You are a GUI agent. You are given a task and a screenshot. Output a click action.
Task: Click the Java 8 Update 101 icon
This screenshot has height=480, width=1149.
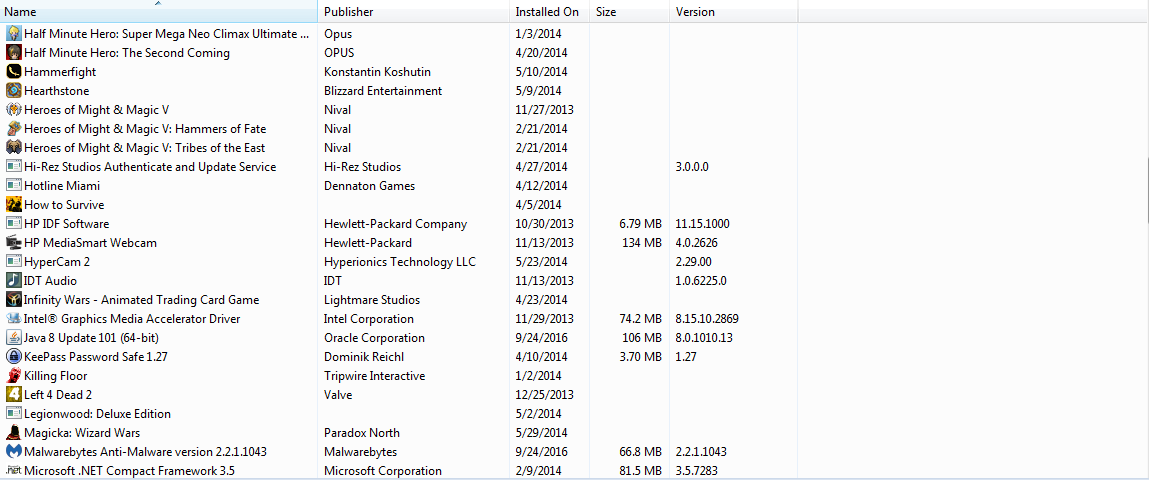[13, 338]
